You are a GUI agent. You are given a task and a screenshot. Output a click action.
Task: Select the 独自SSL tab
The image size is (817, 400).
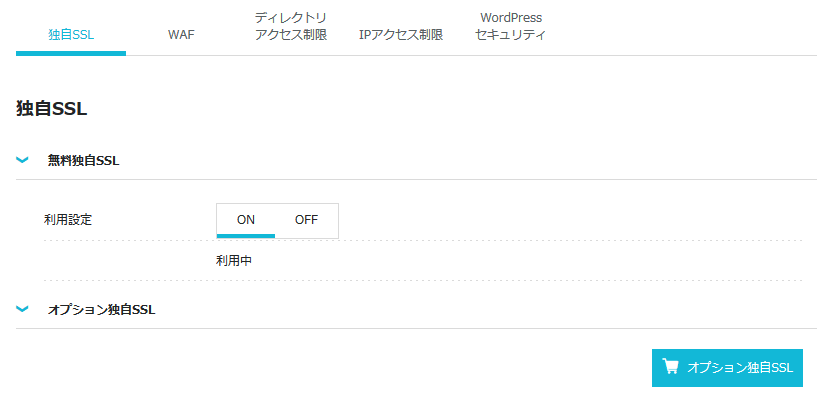coord(71,35)
